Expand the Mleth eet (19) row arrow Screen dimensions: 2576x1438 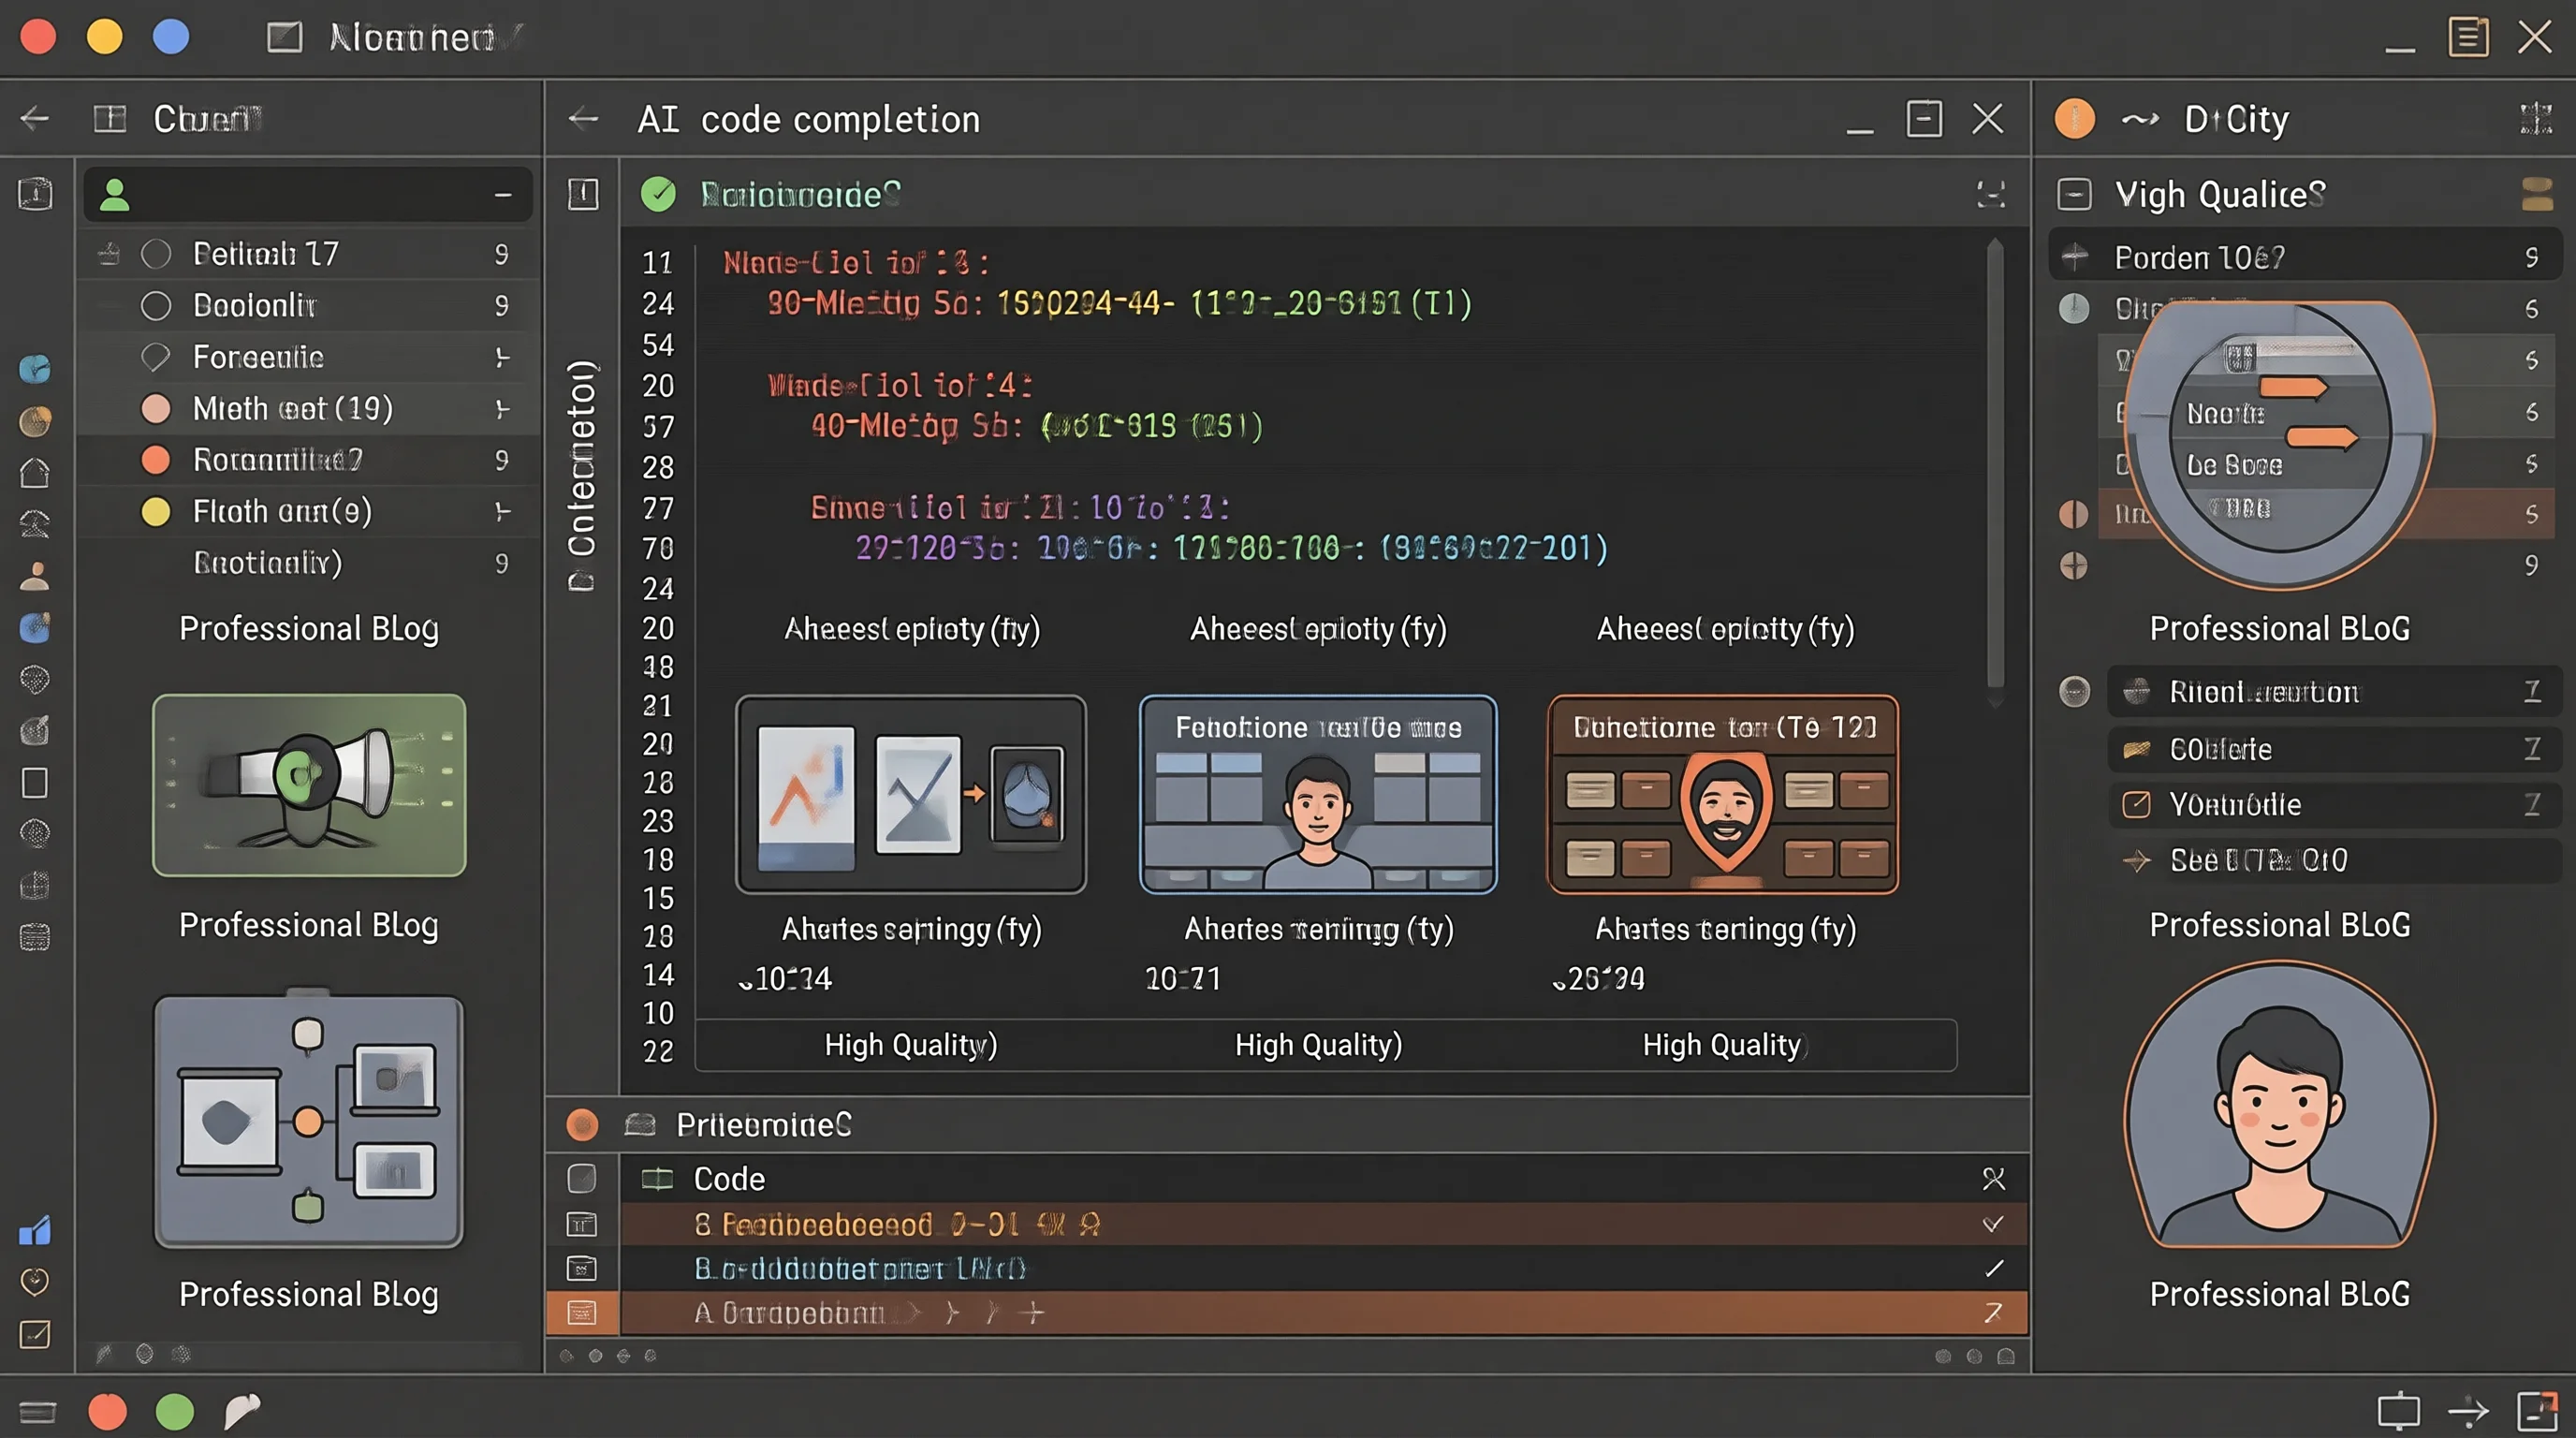tap(502, 408)
